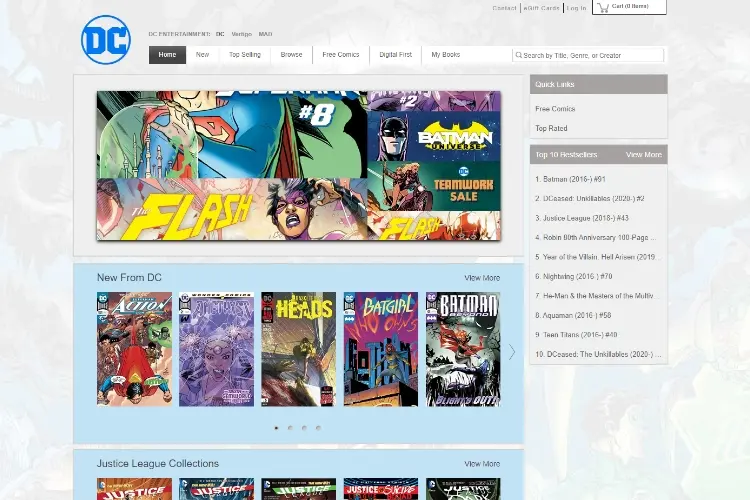Select the Vertigo publisher link
This screenshot has width=750, height=500.
pyautogui.click(x=242, y=34)
